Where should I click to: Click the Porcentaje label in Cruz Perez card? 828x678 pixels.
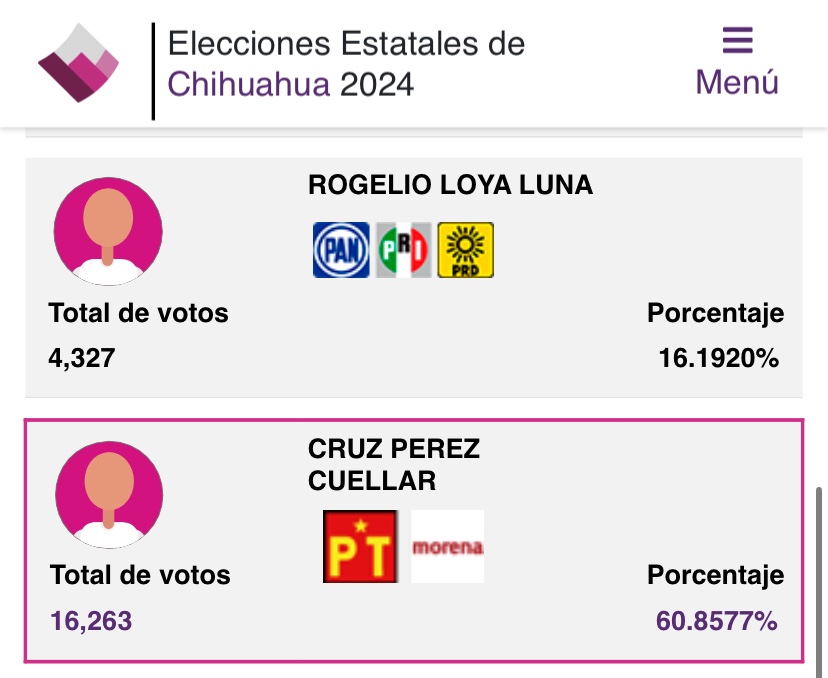[x=715, y=575]
